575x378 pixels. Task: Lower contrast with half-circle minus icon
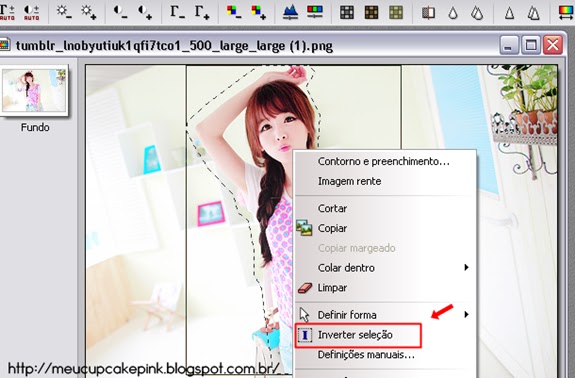point(120,12)
